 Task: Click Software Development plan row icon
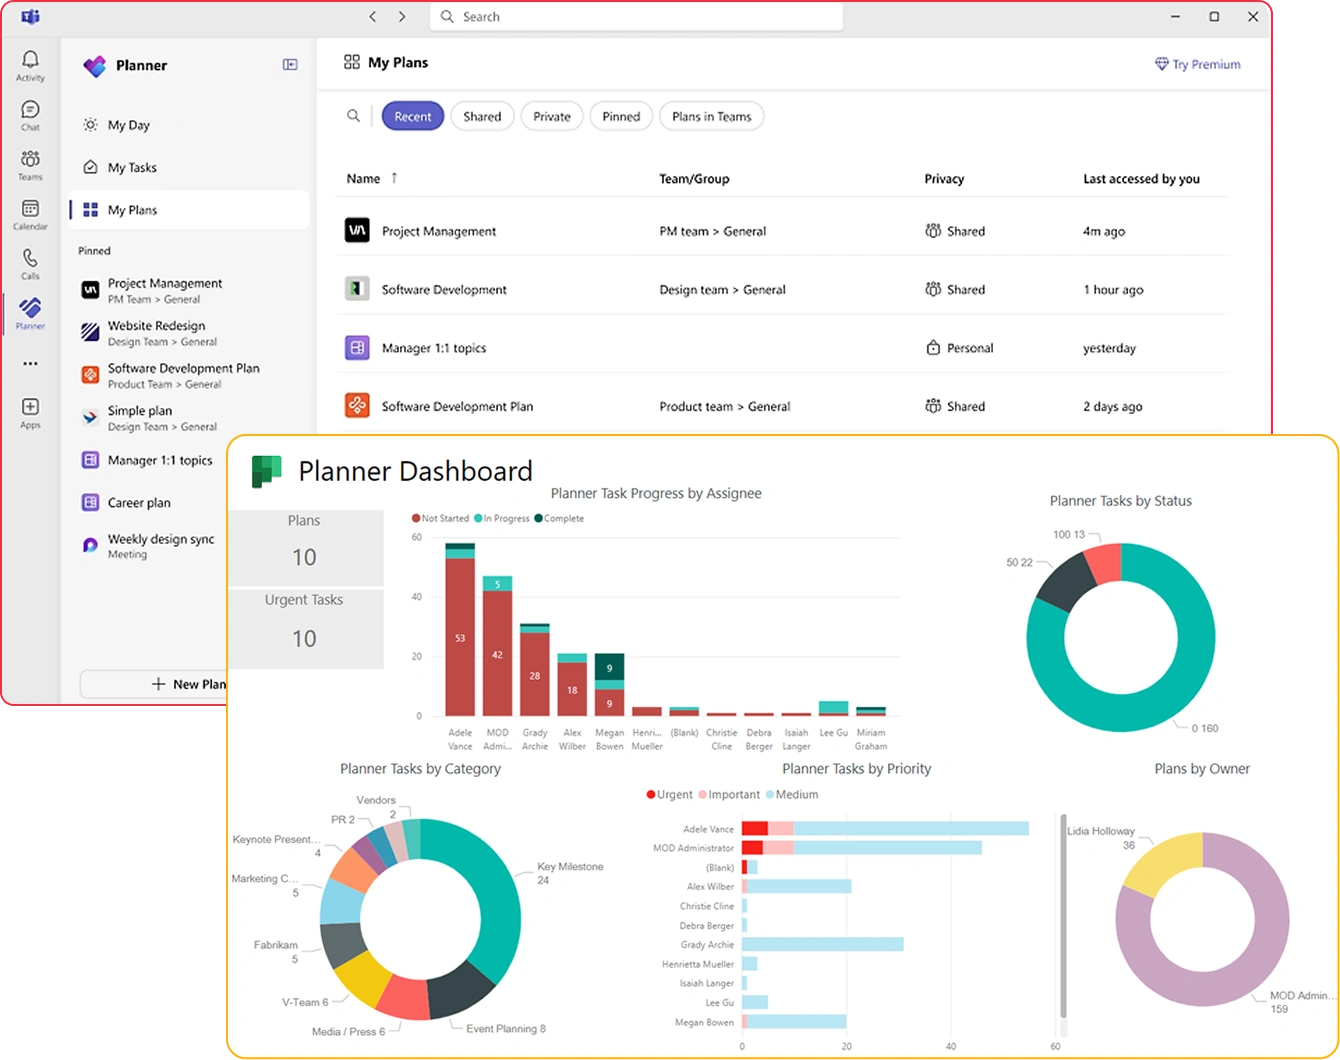pos(357,289)
